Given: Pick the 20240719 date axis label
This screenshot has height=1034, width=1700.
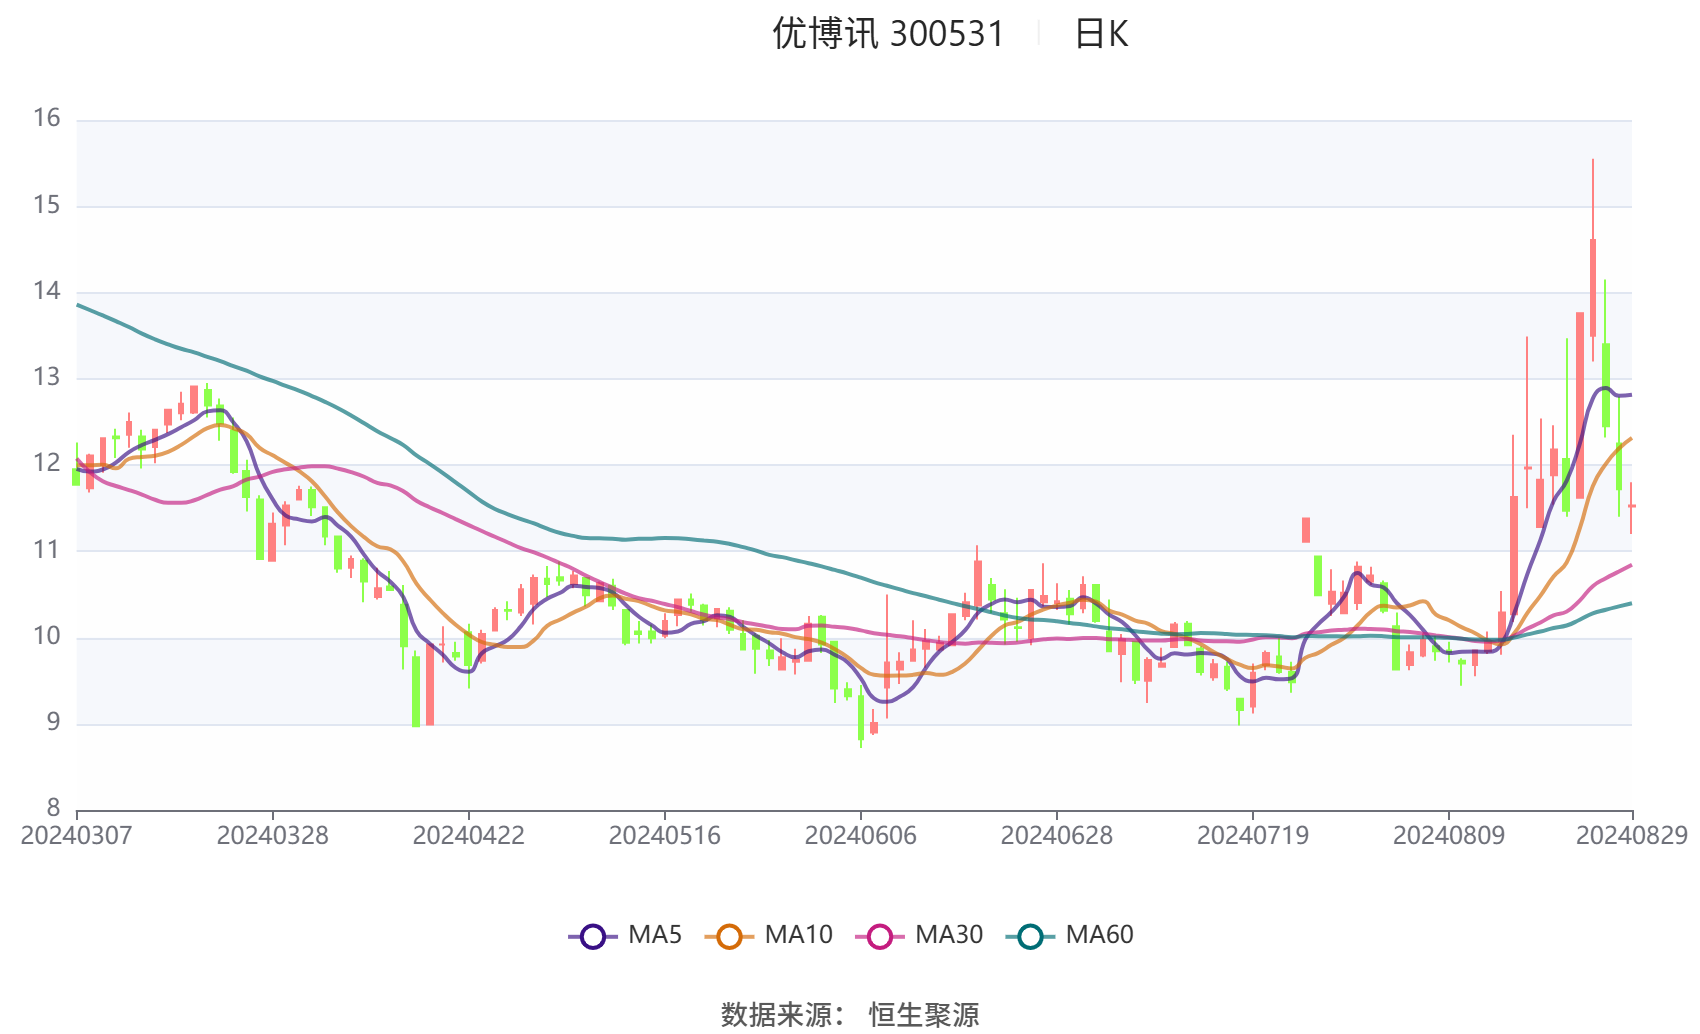Looking at the screenshot, I should click(1252, 836).
